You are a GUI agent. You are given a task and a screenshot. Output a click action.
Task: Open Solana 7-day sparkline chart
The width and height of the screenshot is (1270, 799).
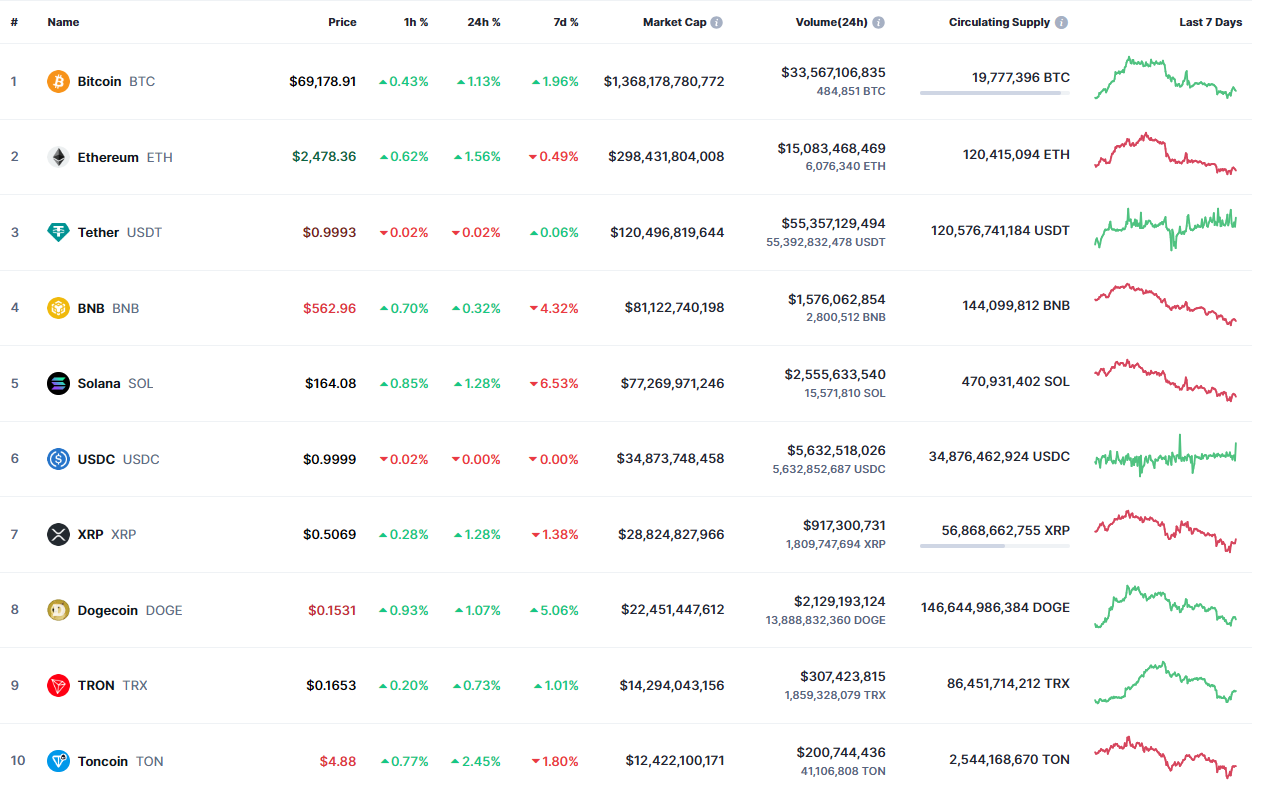[1166, 381]
